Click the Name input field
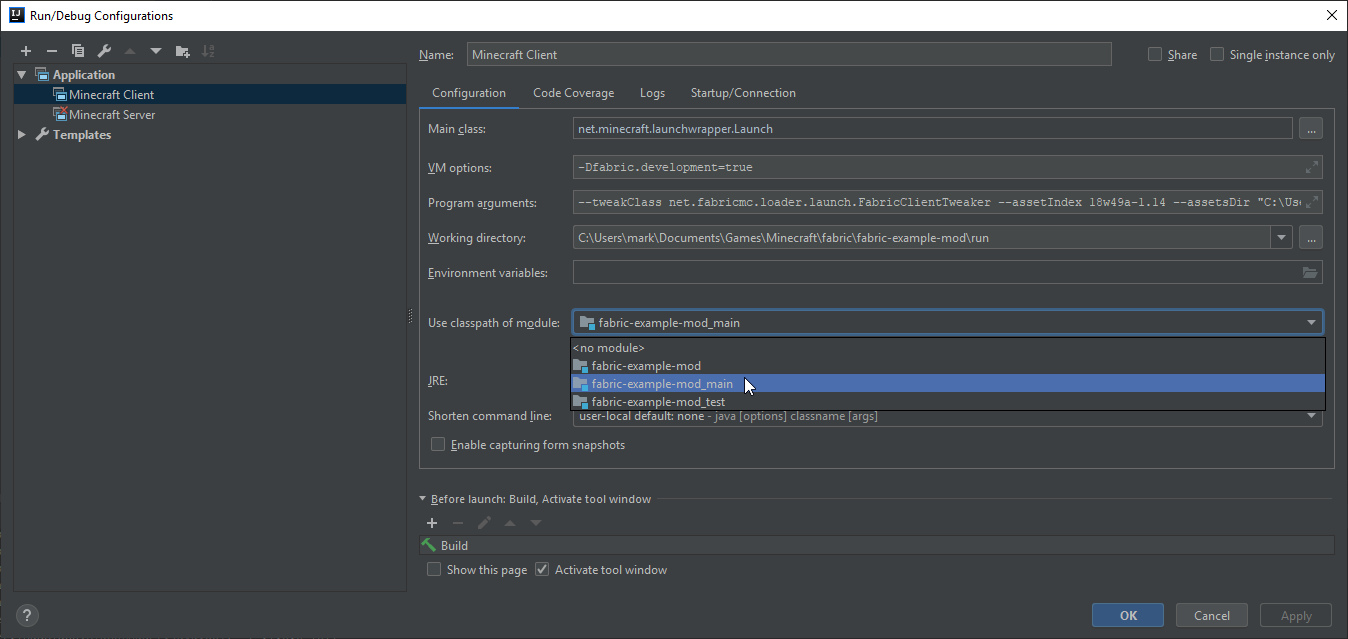Image resolution: width=1348 pixels, height=639 pixels. point(789,55)
